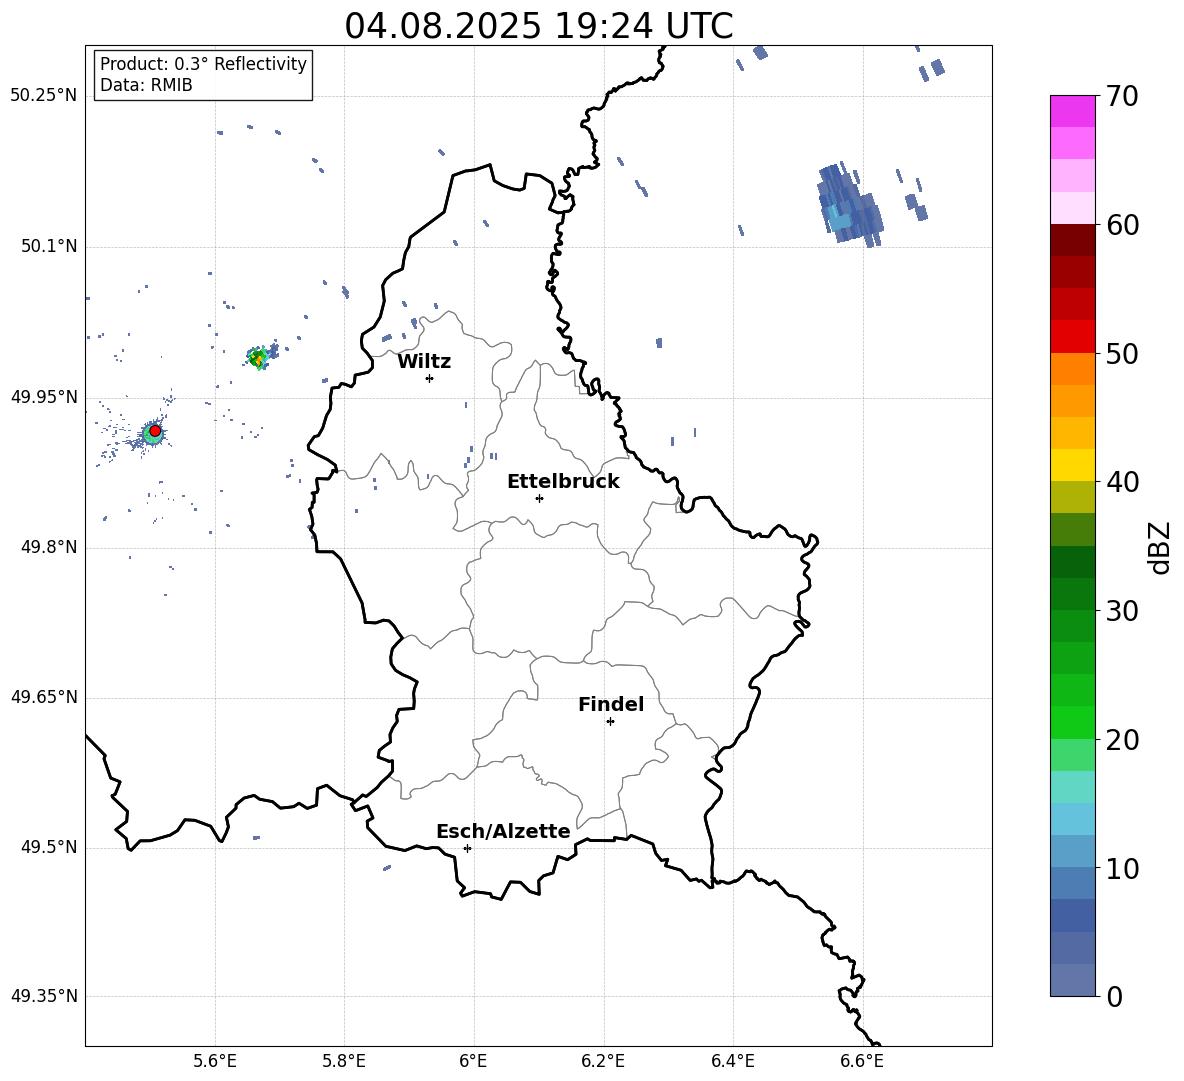This screenshot has width=1184, height=1081.
Task: Click the 49.8°N latitude label
Action: click(50, 547)
